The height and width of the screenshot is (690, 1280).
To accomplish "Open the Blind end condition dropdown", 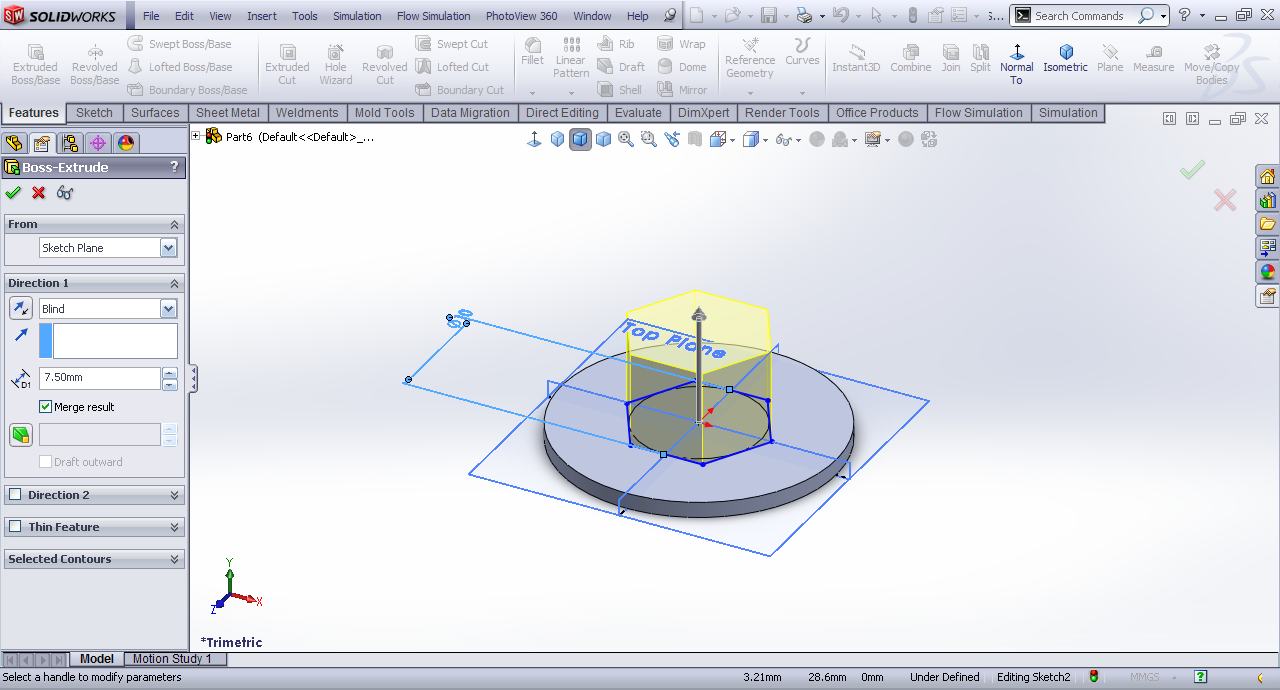I will click(168, 309).
